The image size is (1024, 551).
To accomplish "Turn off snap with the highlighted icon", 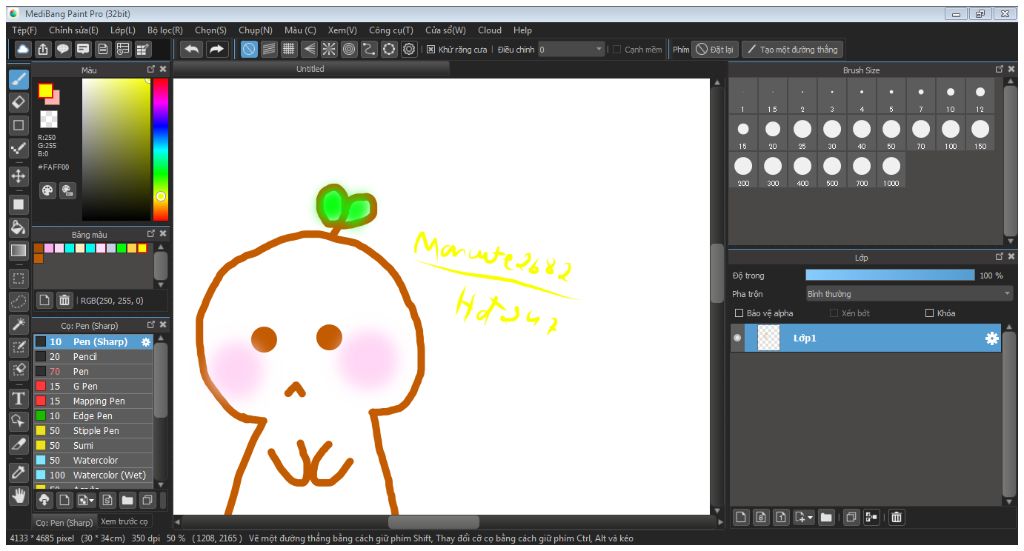I will pyautogui.click(x=249, y=50).
